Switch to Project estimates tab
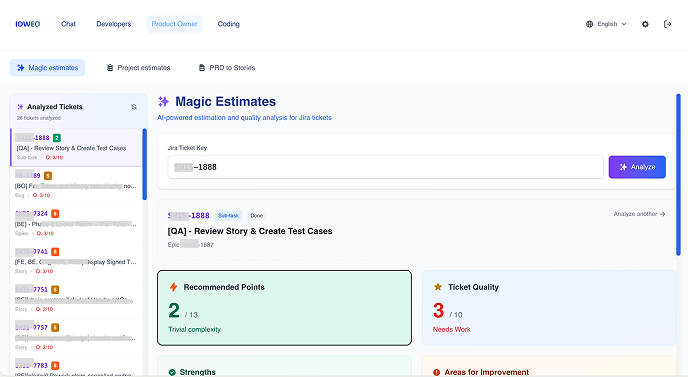Viewport: 688px width, 377px height. (138, 68)
